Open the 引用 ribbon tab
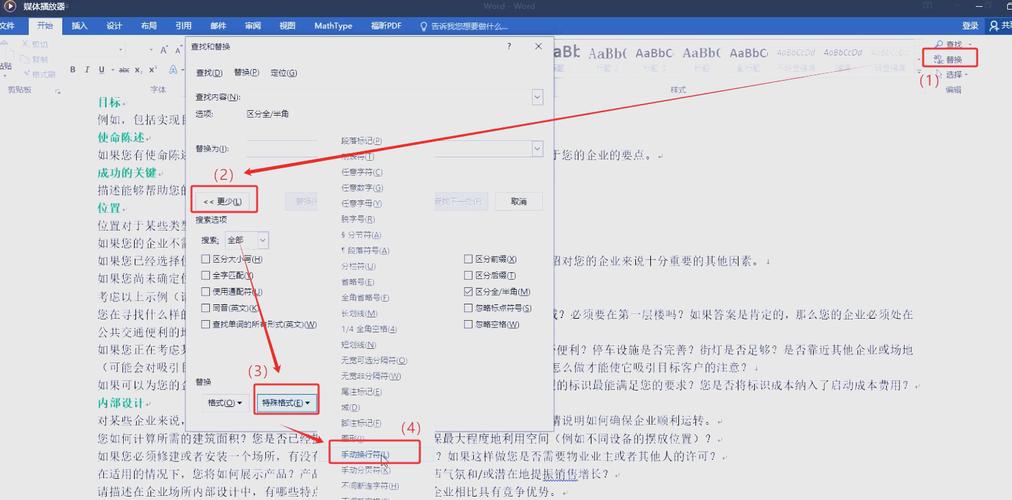 point(183,26)
